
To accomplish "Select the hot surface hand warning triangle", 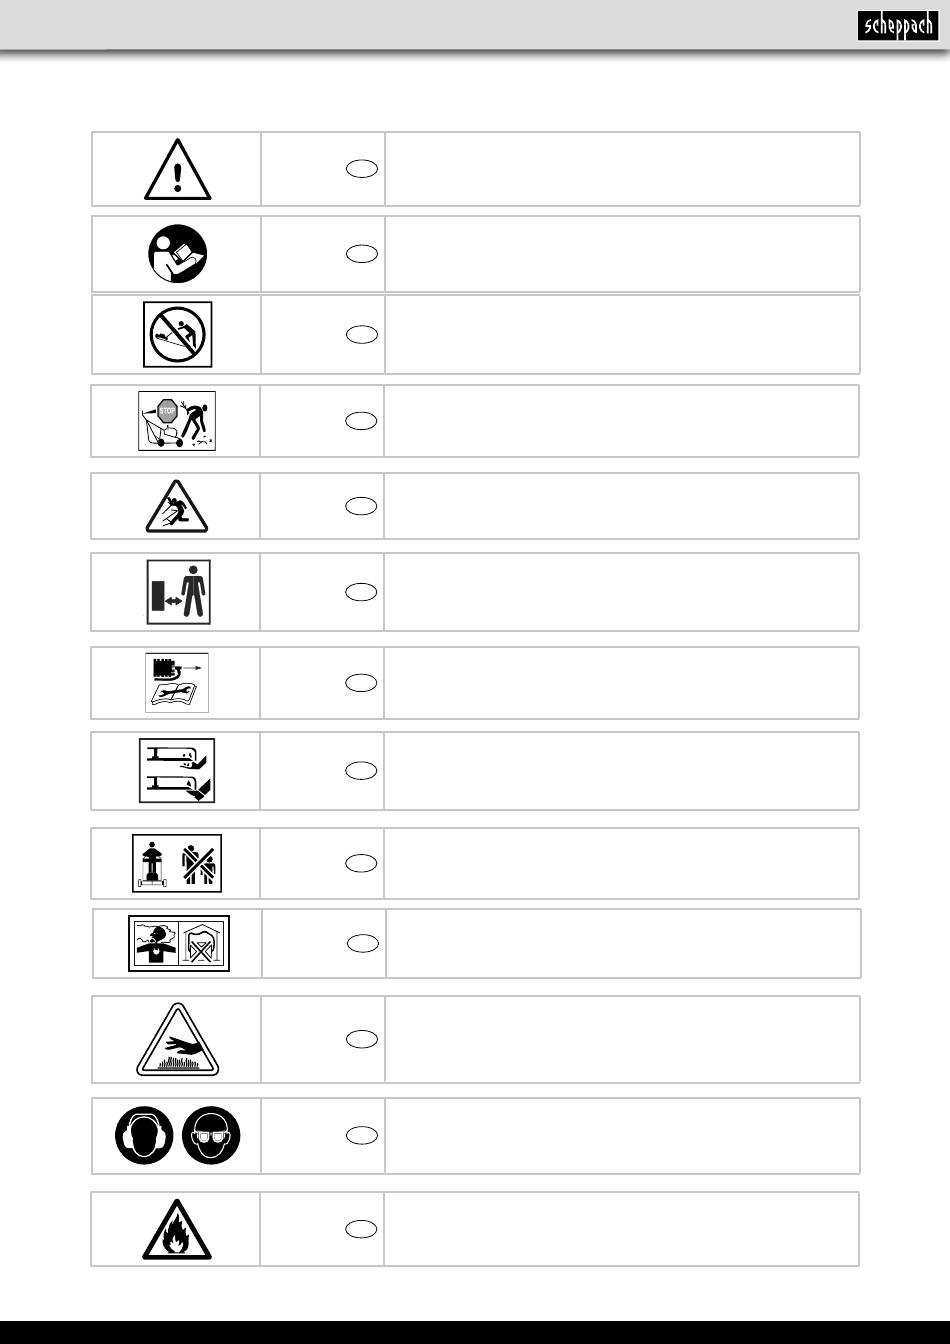I will (x=178, y=1039).
